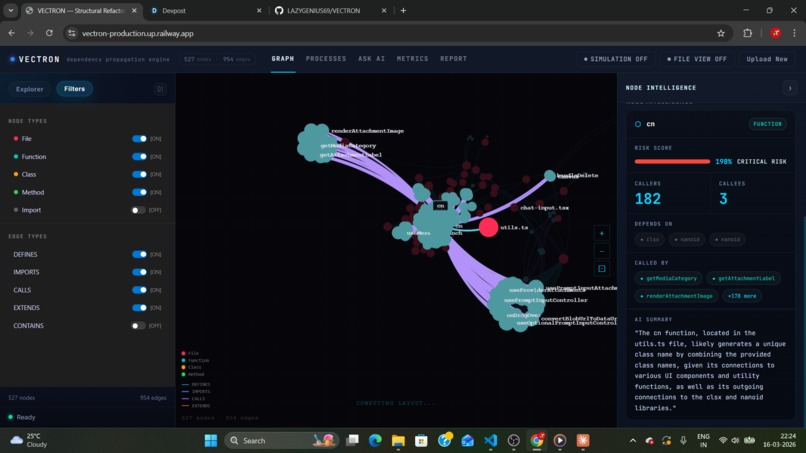Click renderAttachmentImage caller chip
The image size is (806, 453).
click(675, 296)
